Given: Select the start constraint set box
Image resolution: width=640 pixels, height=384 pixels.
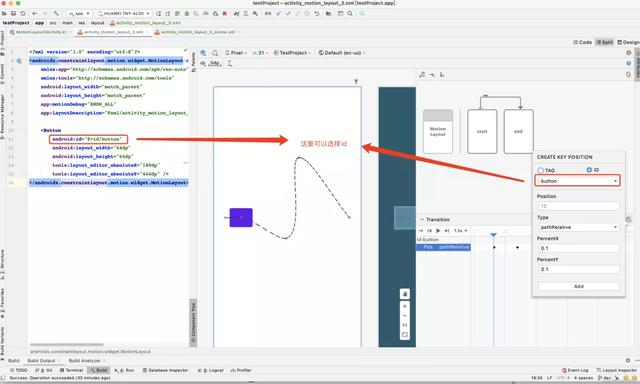Looking at the screenshot, I should [x=482, y=131].
